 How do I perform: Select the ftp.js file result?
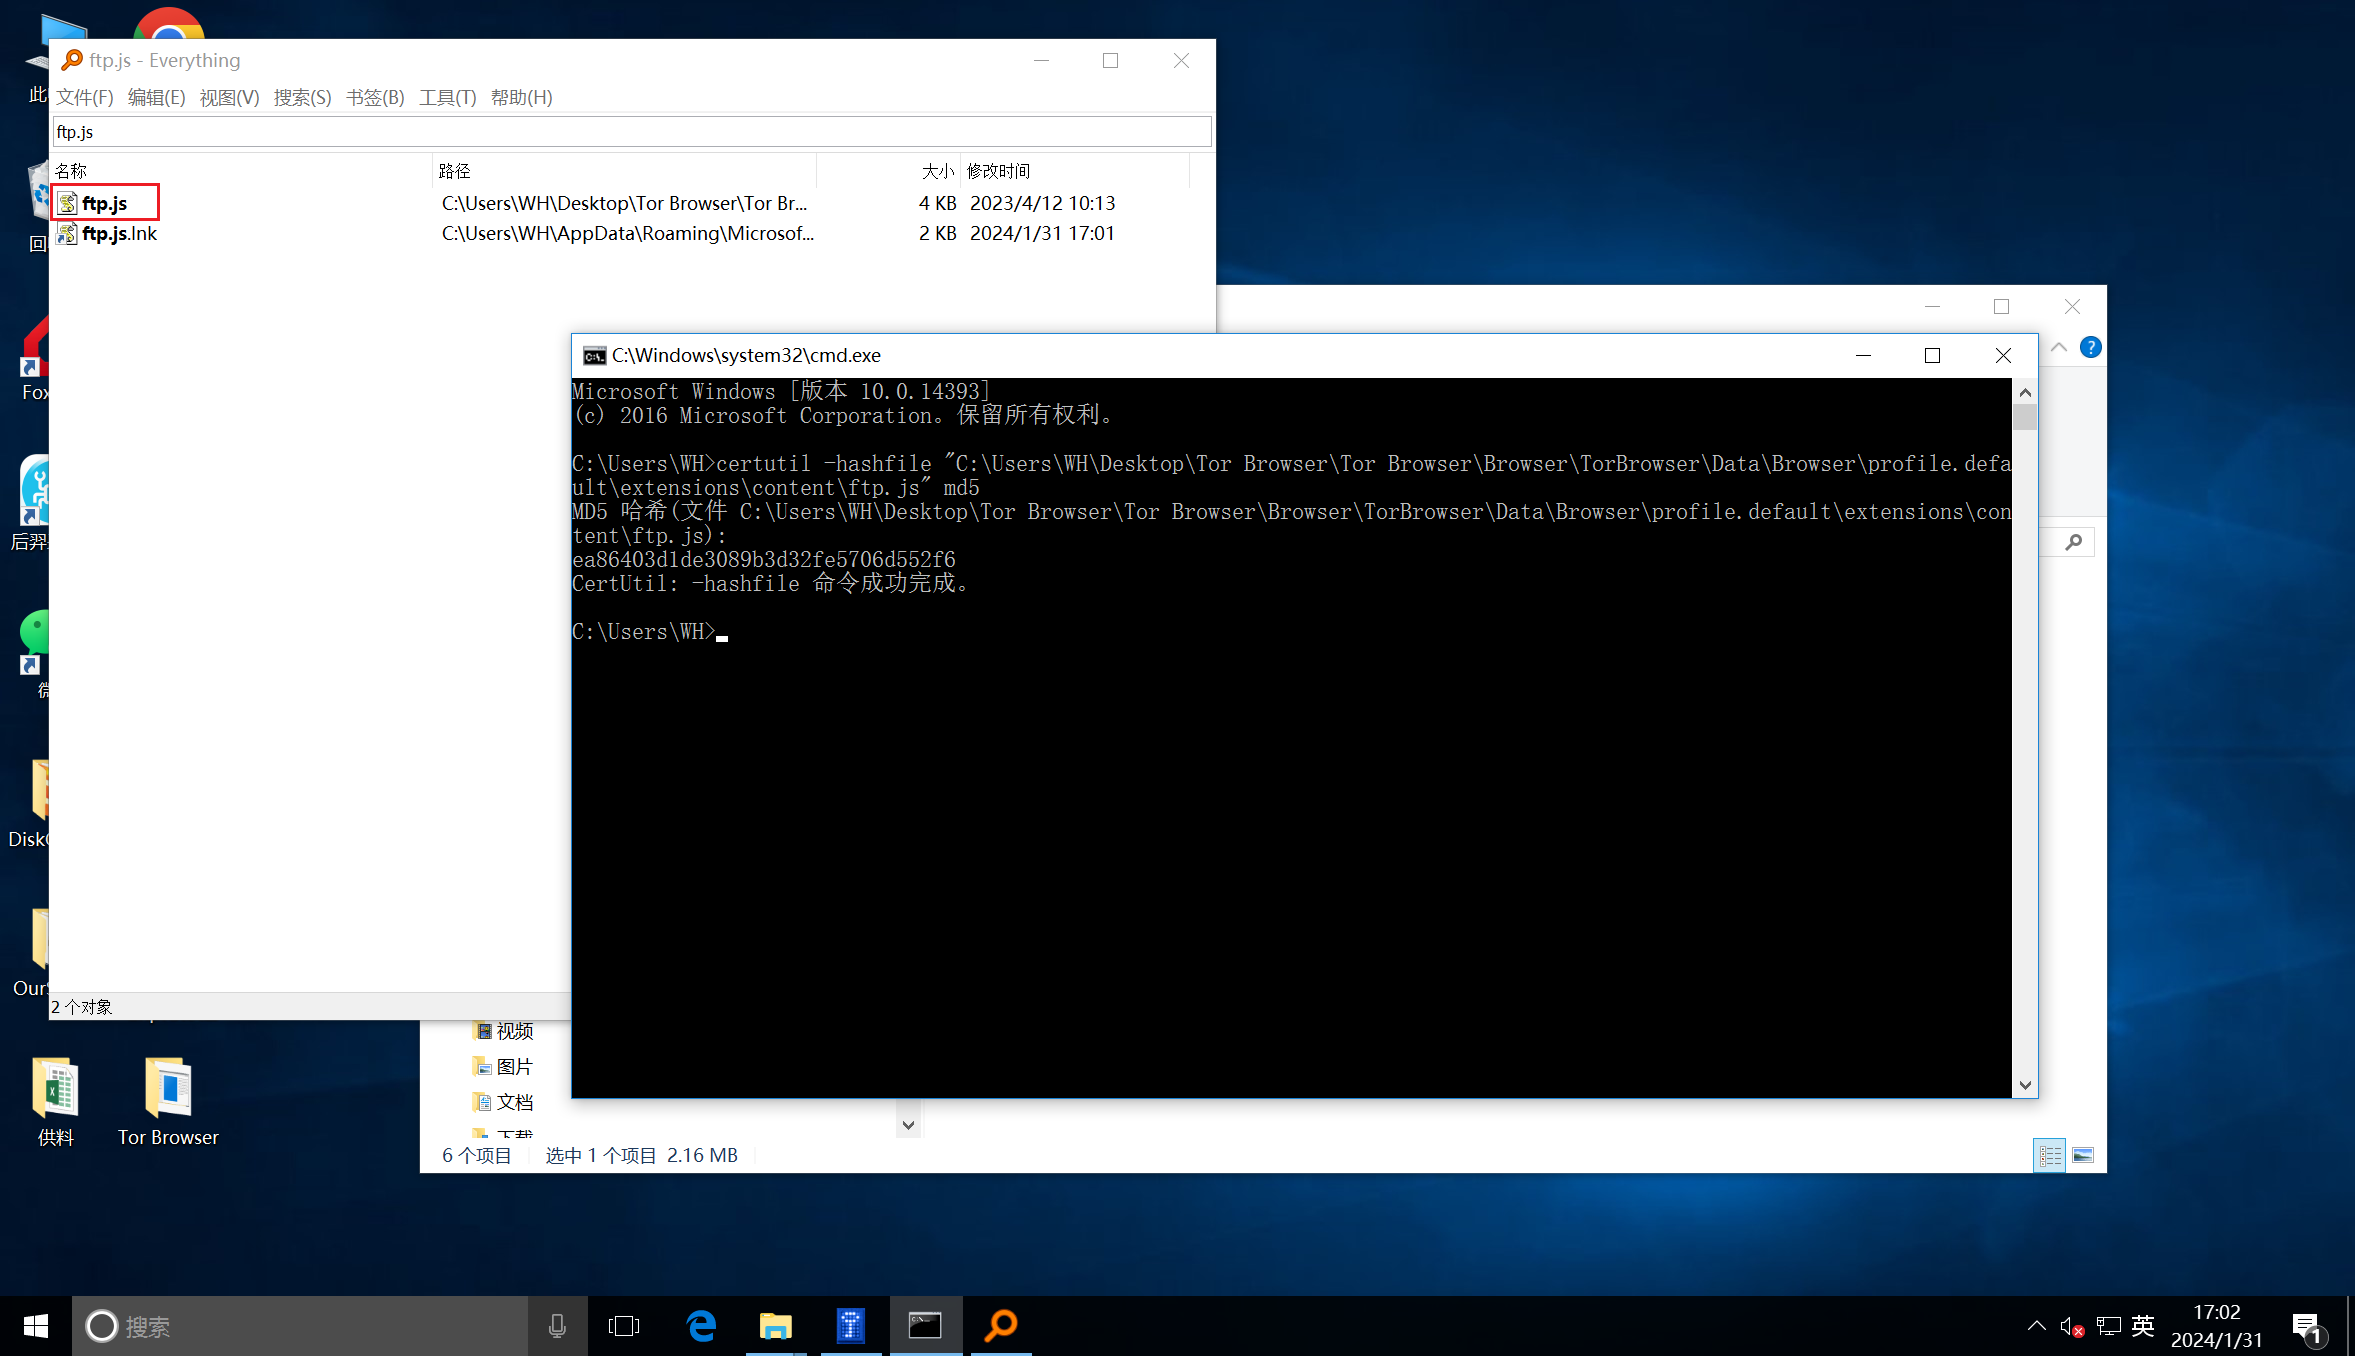105,203
